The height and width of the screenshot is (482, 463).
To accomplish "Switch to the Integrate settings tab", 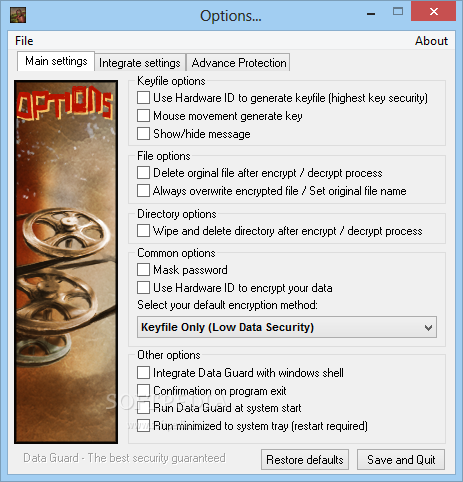I will point(140,63).
